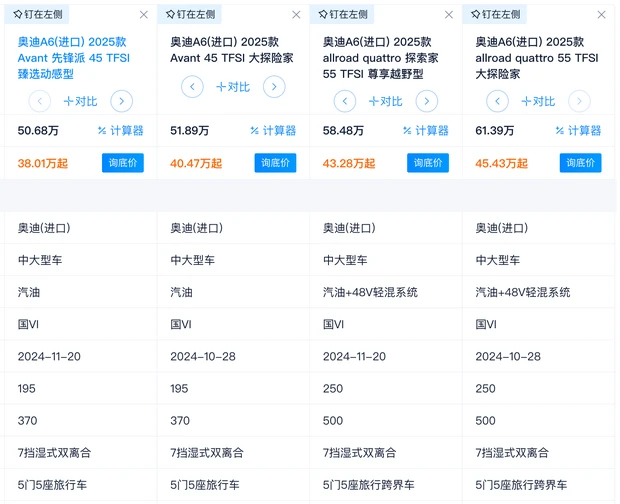This screenshot has height=504, width=620.
Task: Go to previous model in second column
Action: (193, 88)
